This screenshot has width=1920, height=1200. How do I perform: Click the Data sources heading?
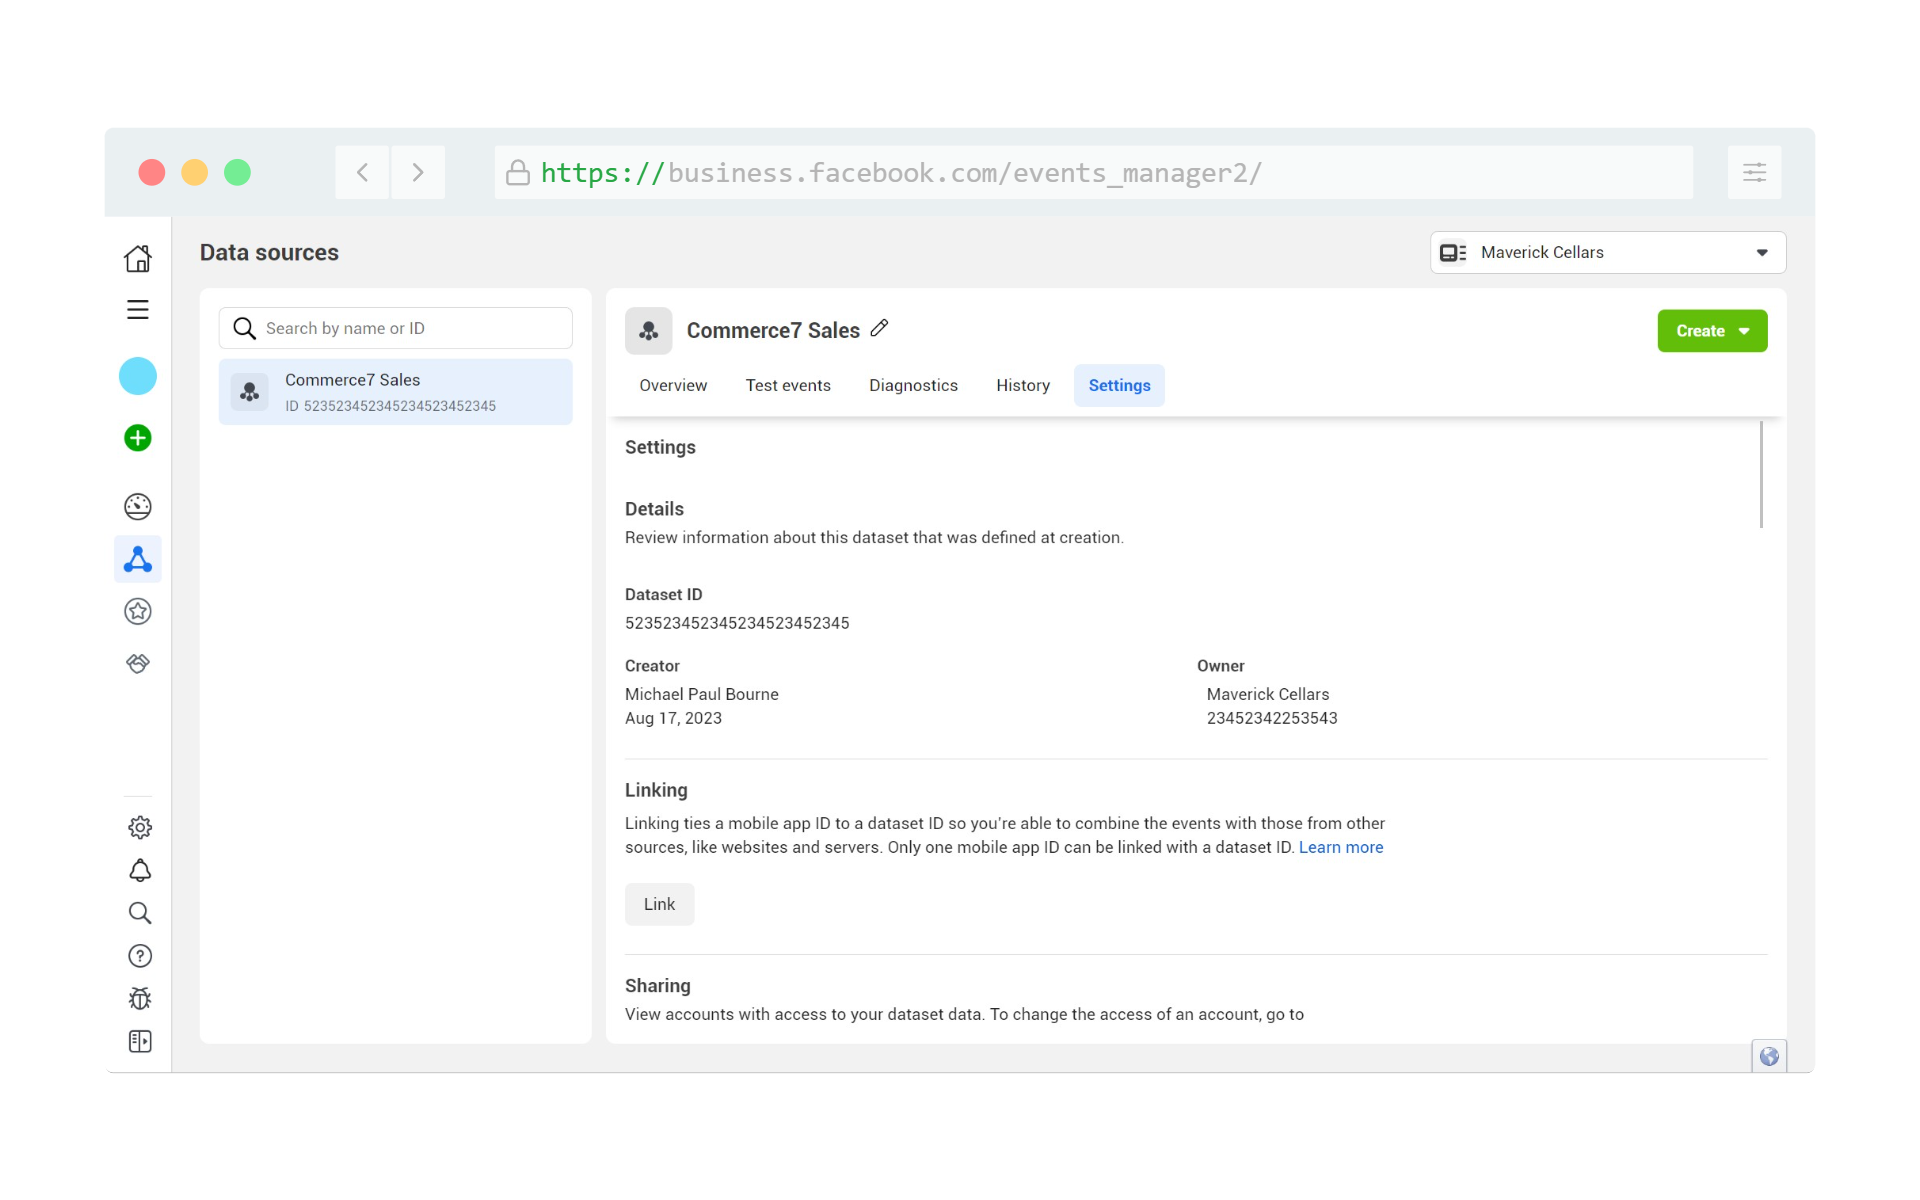tap(269, 253)
